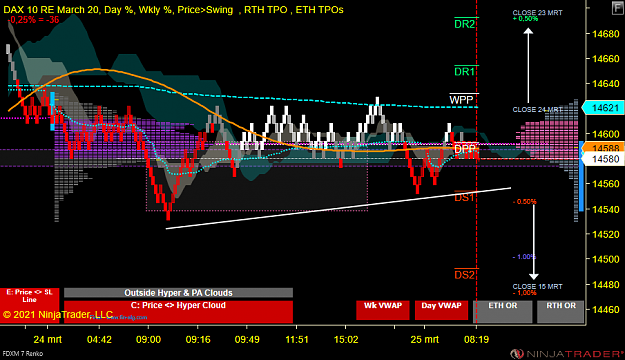Click the white rising trendline under the lows
The height and width of the screenshot is (360, 625).
pyautogui.click(x=338, y=208)
